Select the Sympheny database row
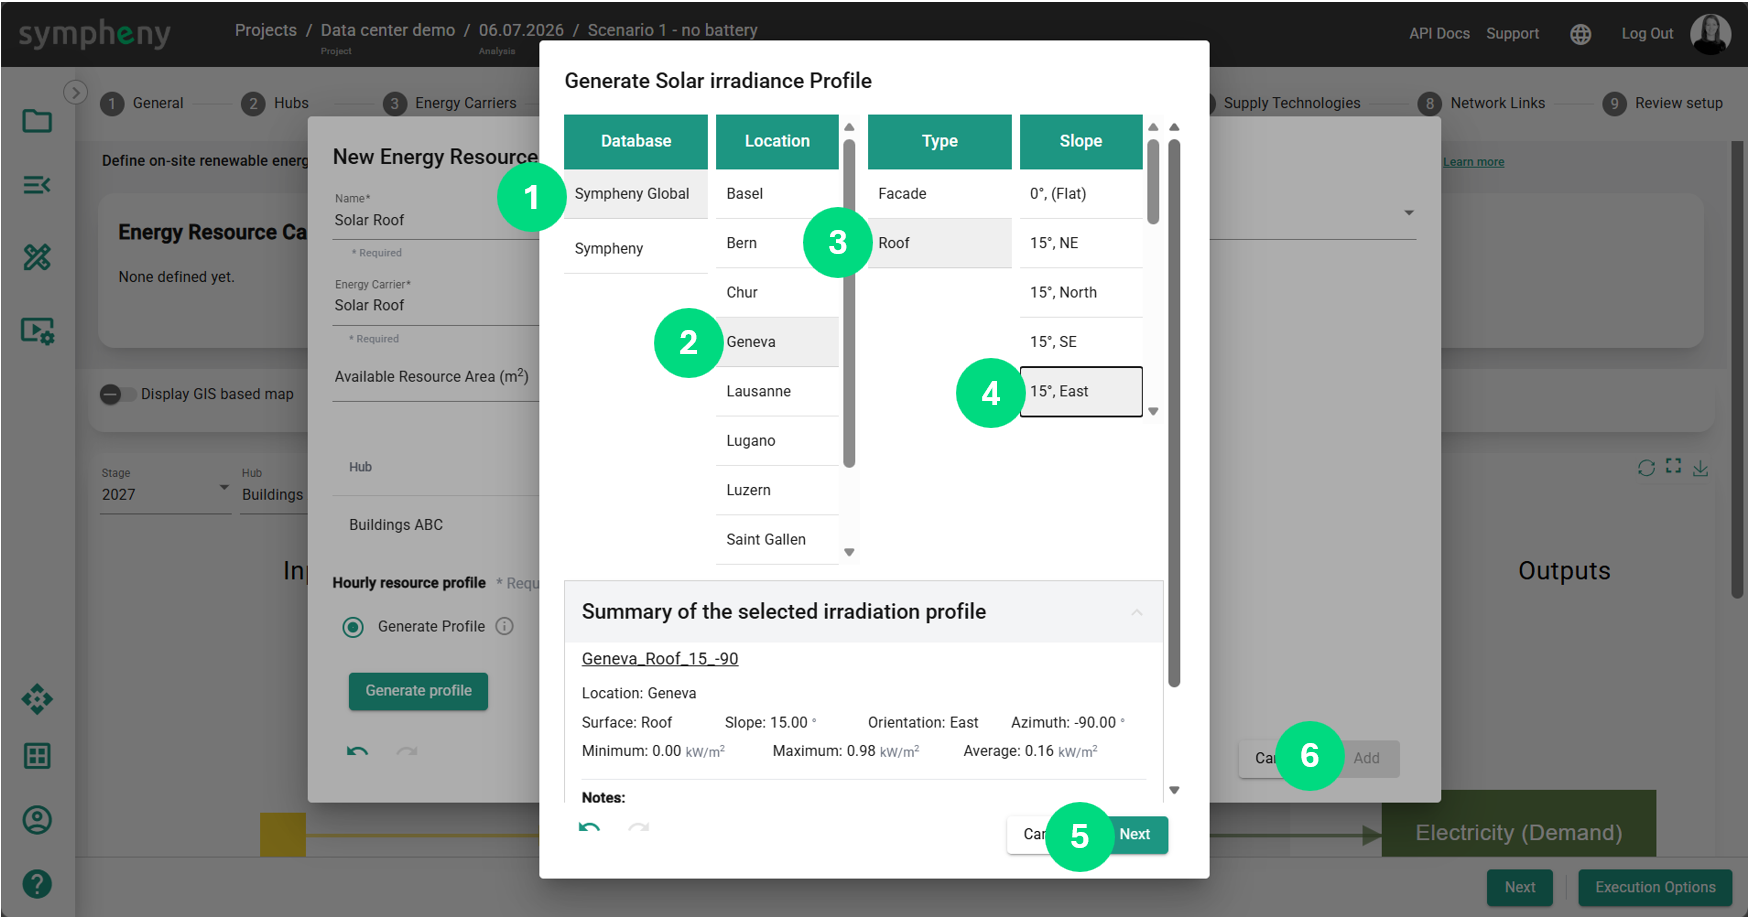Screen dimensions: 1748x917 pos(636,248)
